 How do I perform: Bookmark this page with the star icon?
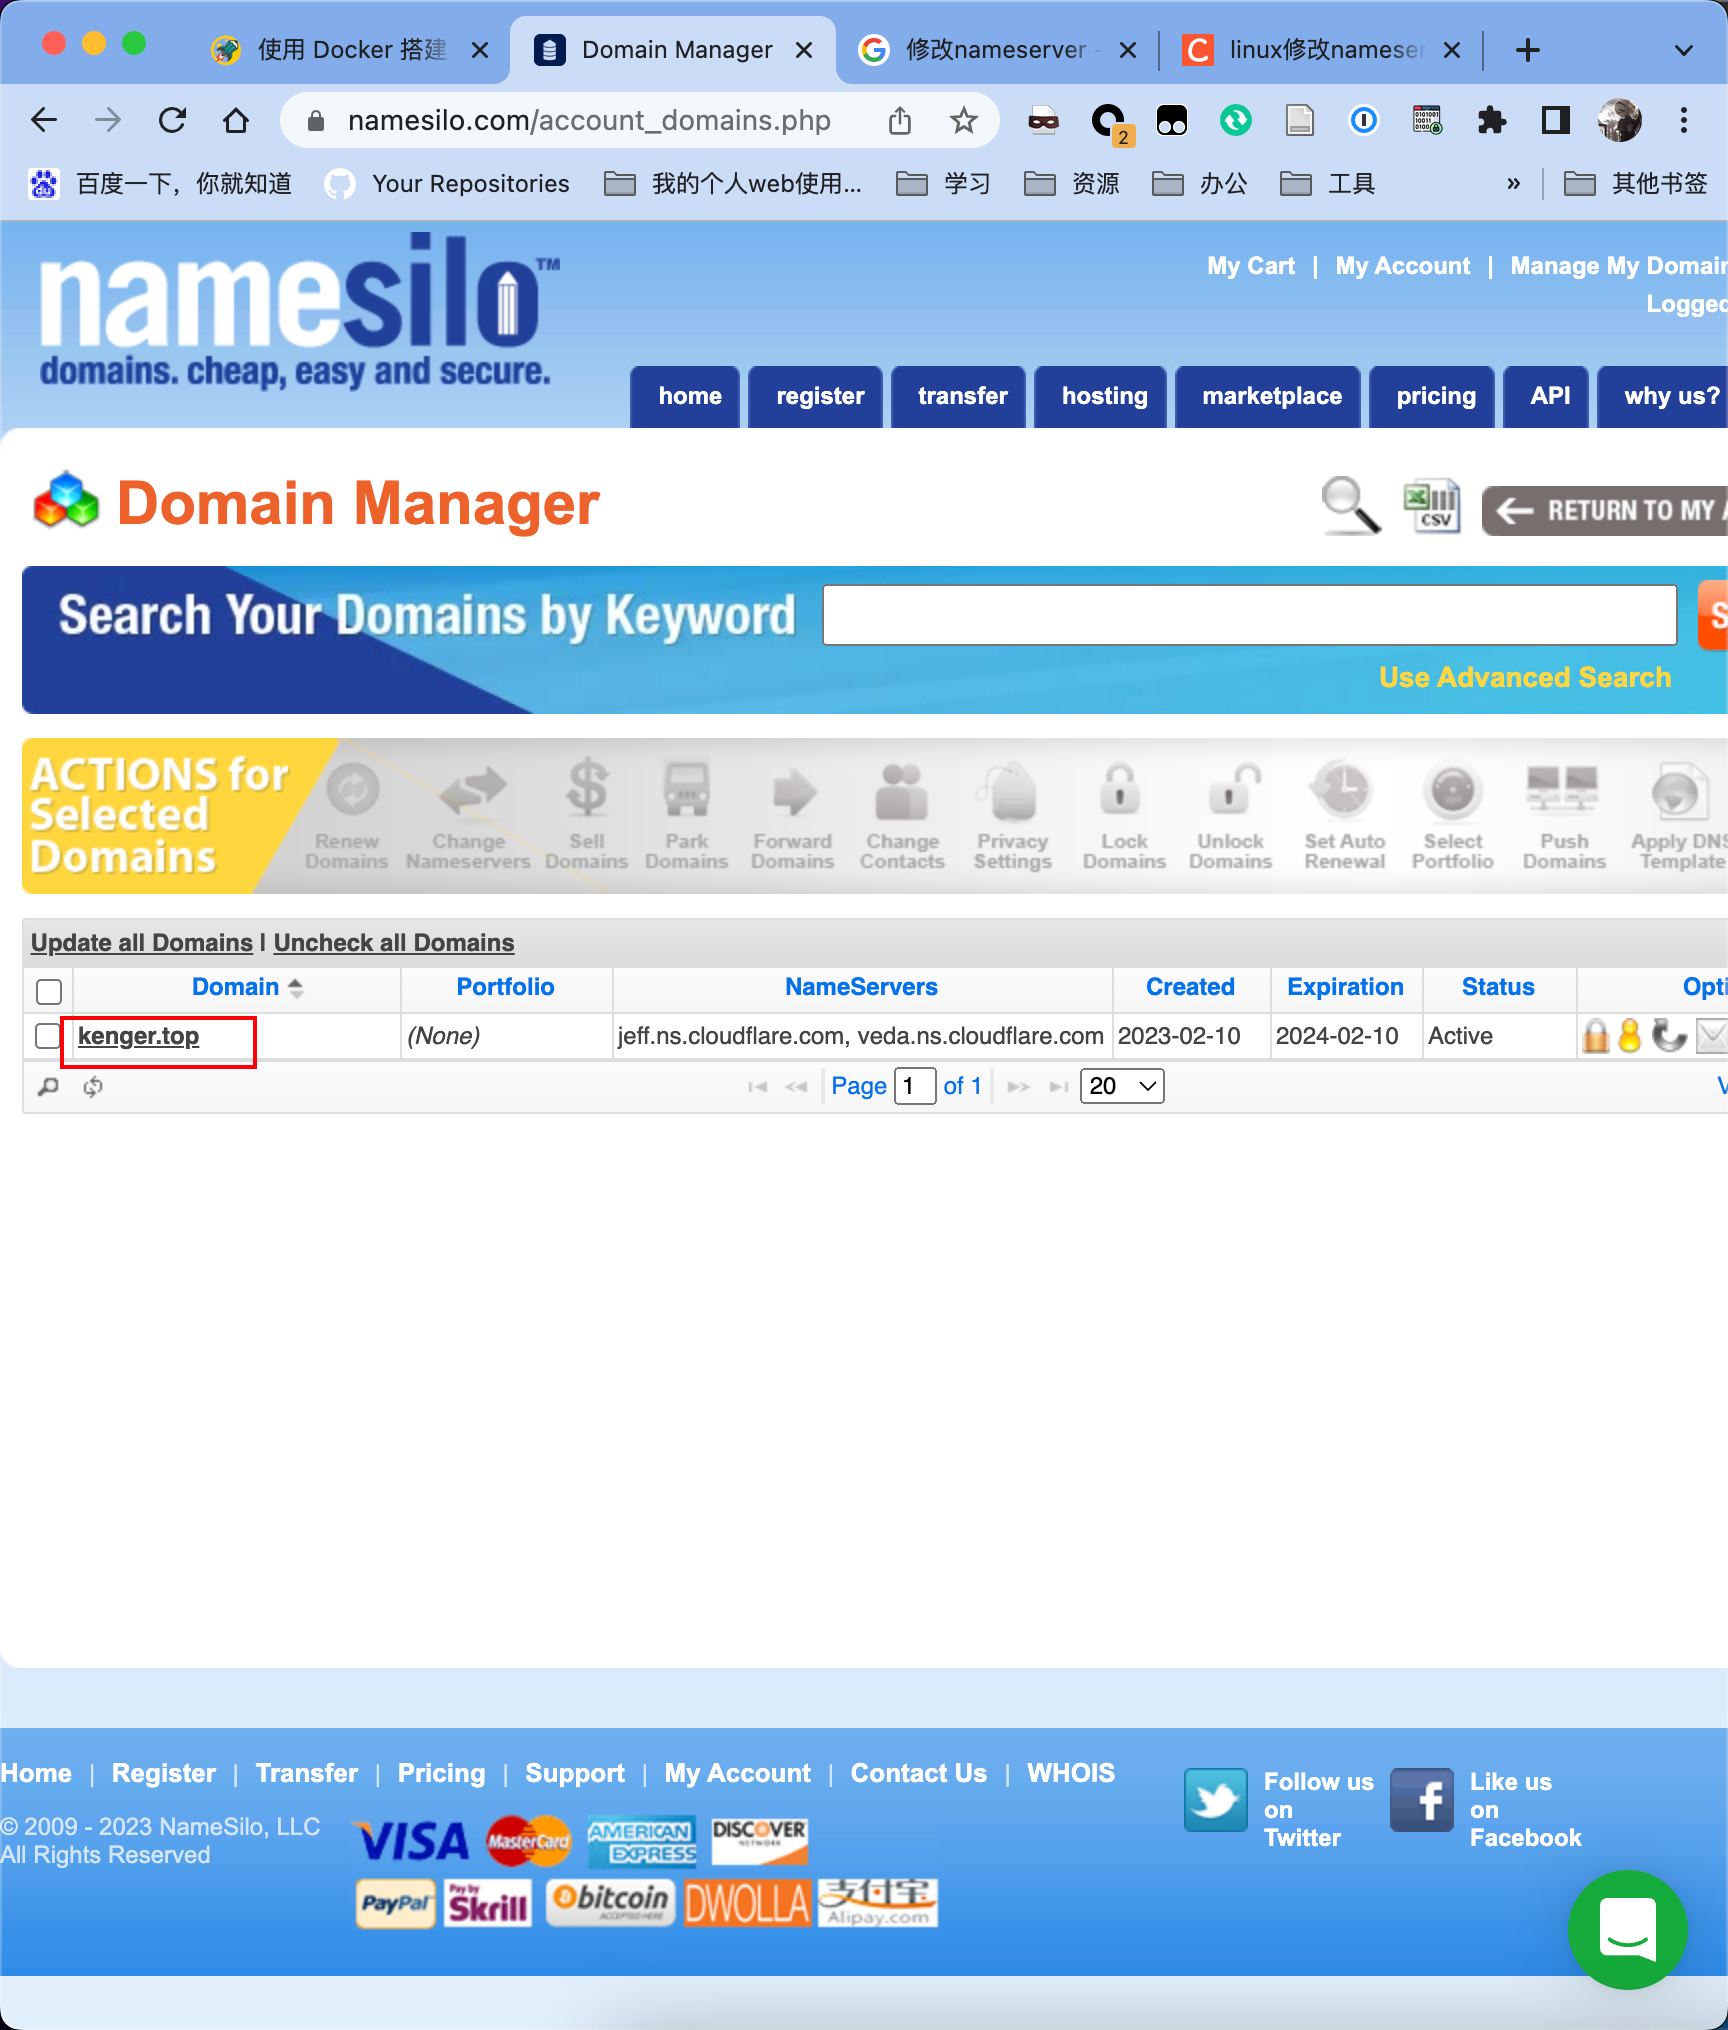[963, 120]
